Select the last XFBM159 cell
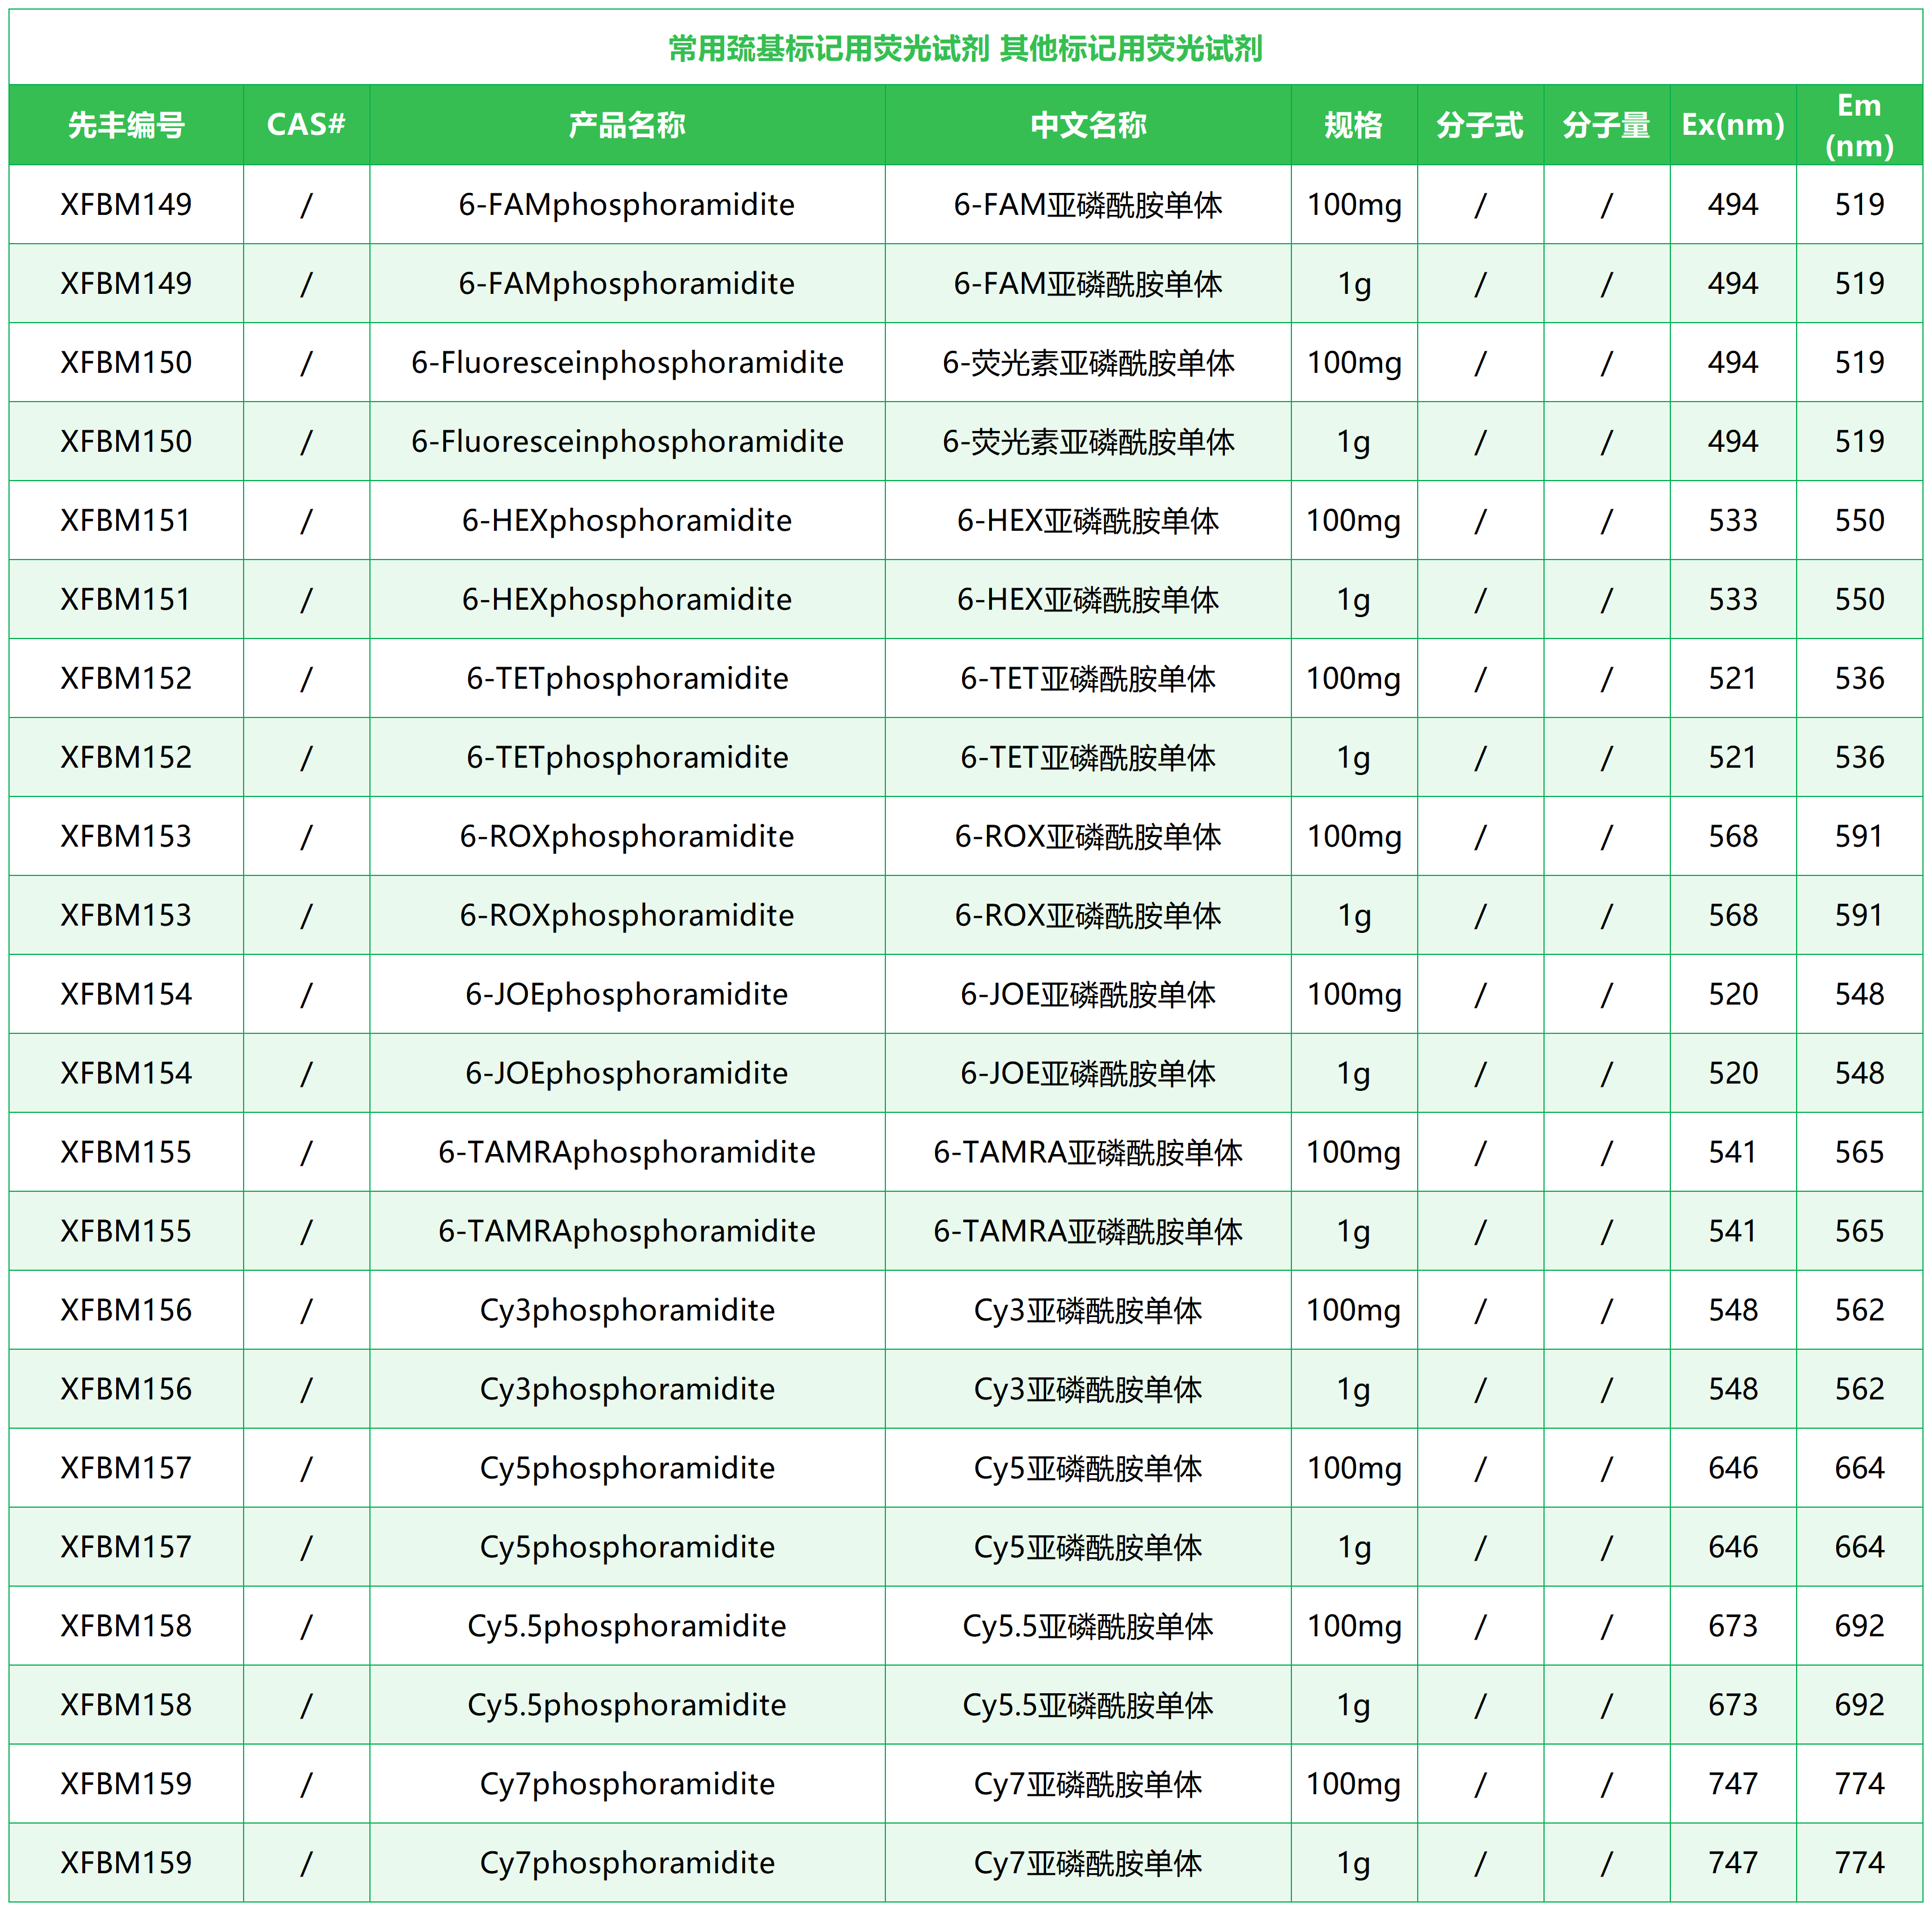 [126, 1863]
